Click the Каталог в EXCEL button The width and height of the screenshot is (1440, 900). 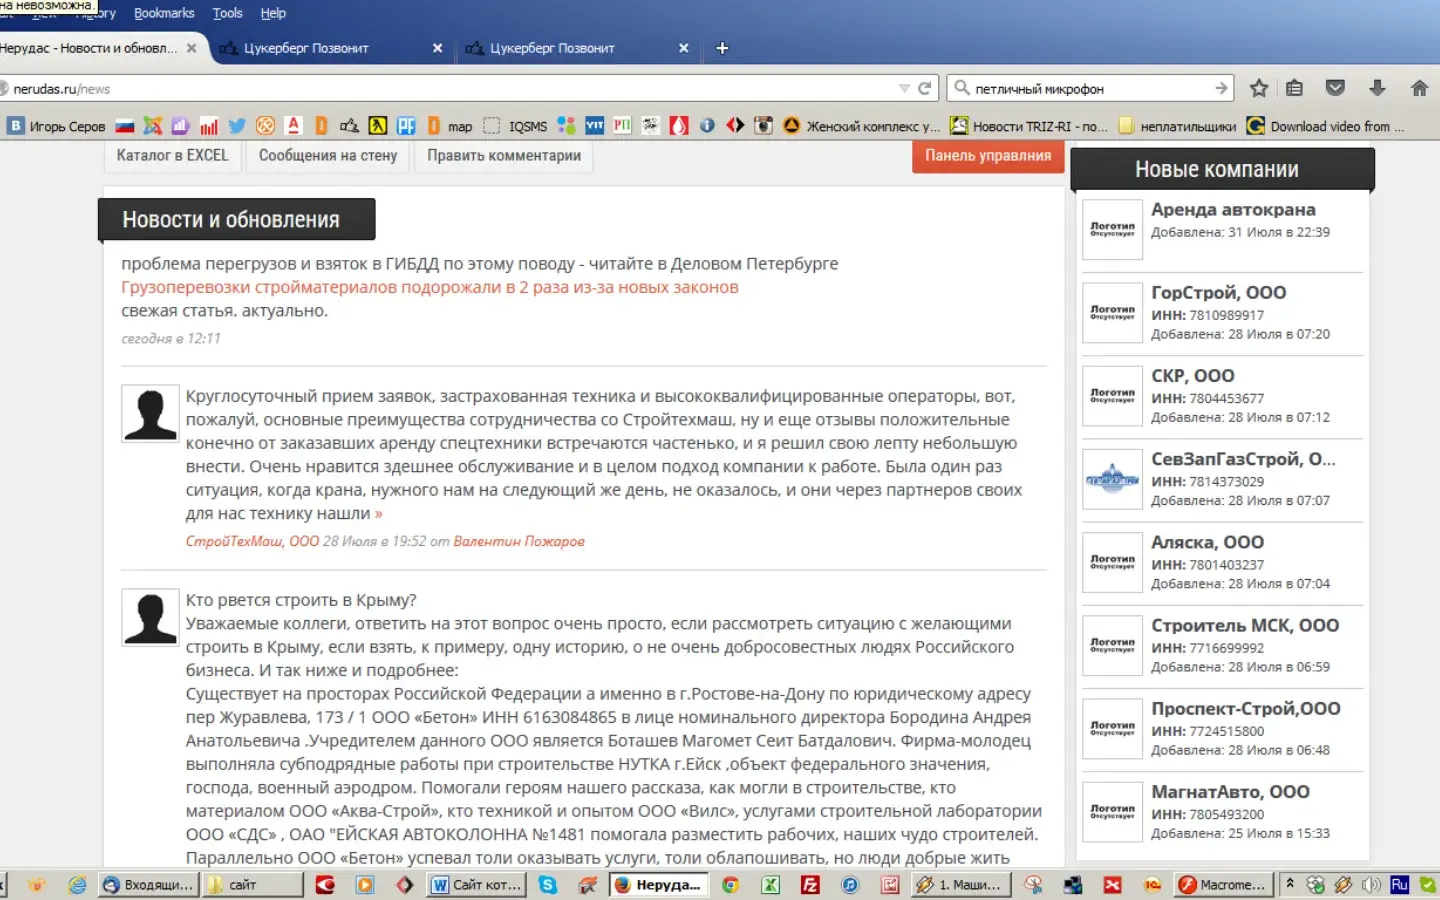tap(172, 156)
